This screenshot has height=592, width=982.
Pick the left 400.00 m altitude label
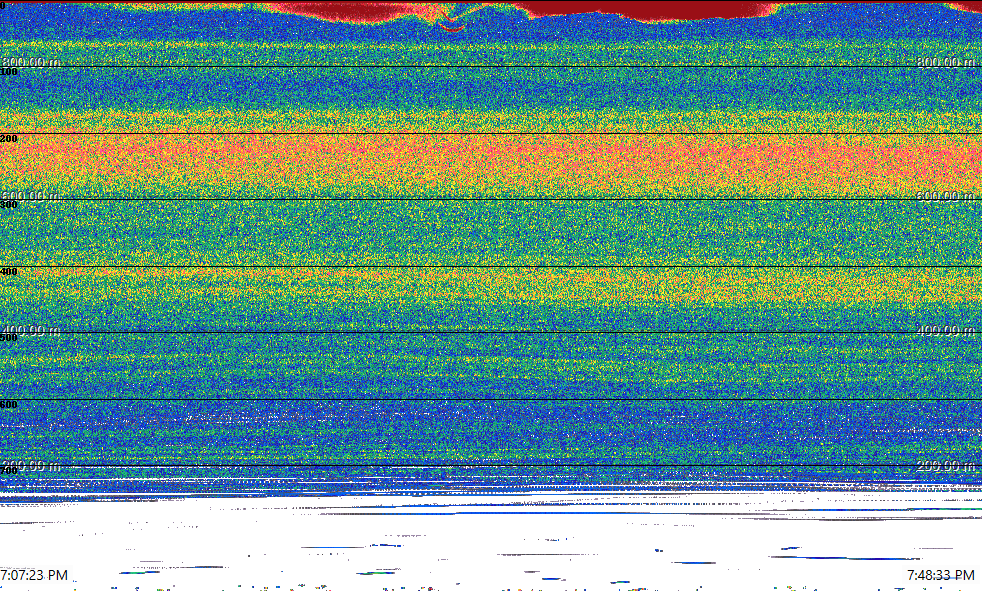pos(31,330)
